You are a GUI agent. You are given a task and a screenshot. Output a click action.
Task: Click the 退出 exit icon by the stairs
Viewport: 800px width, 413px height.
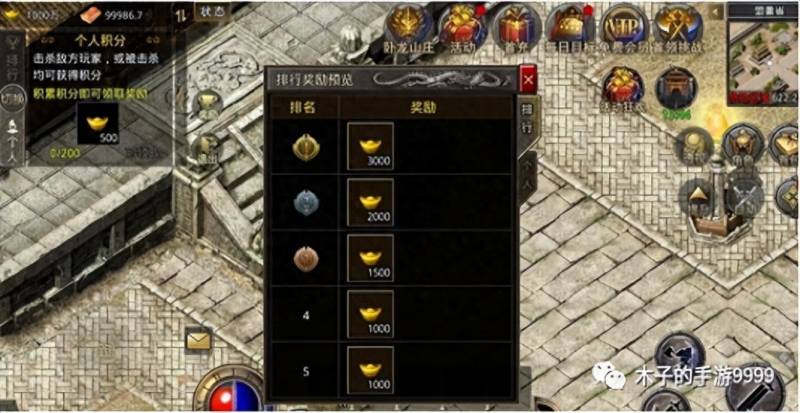pyautogui.click(x=207, y=151)
